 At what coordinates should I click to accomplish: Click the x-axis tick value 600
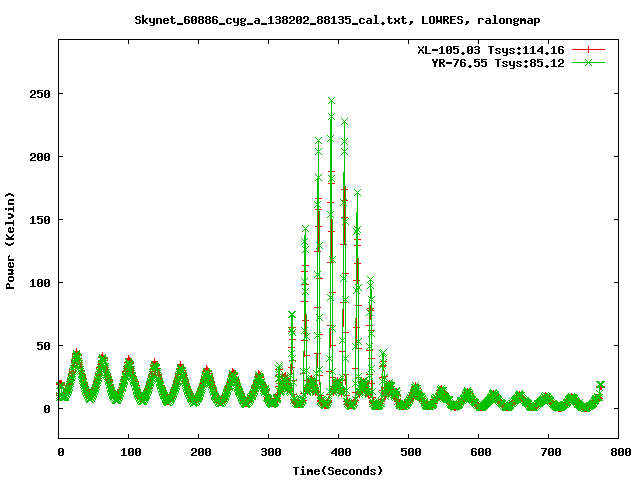click(x=481, y=452)
